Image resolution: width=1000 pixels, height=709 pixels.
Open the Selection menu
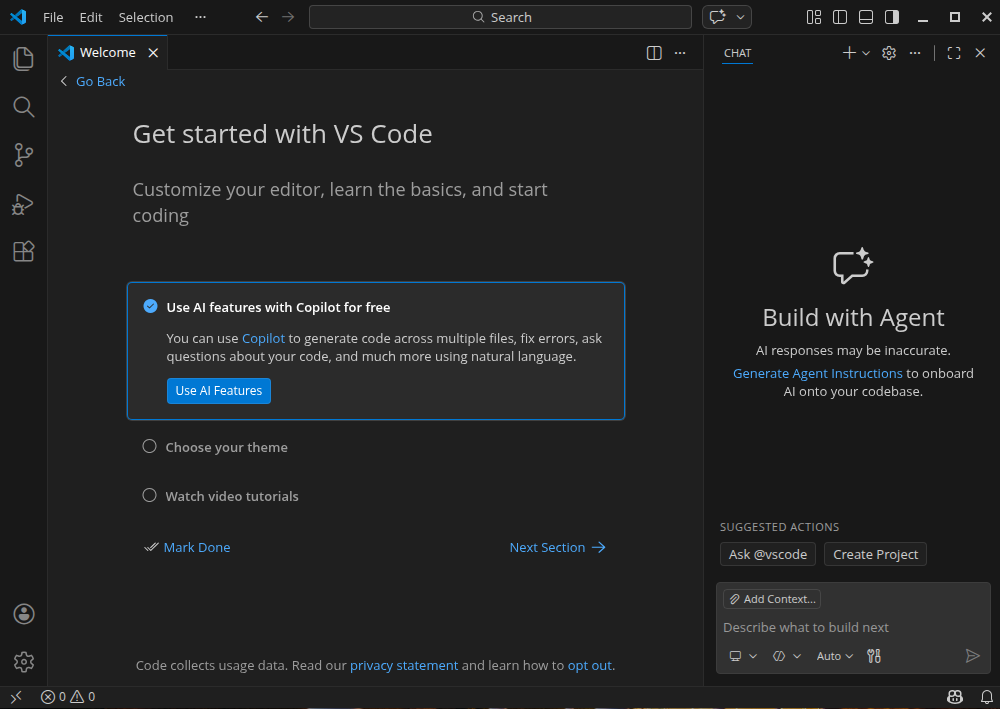[x=145, y=17]
